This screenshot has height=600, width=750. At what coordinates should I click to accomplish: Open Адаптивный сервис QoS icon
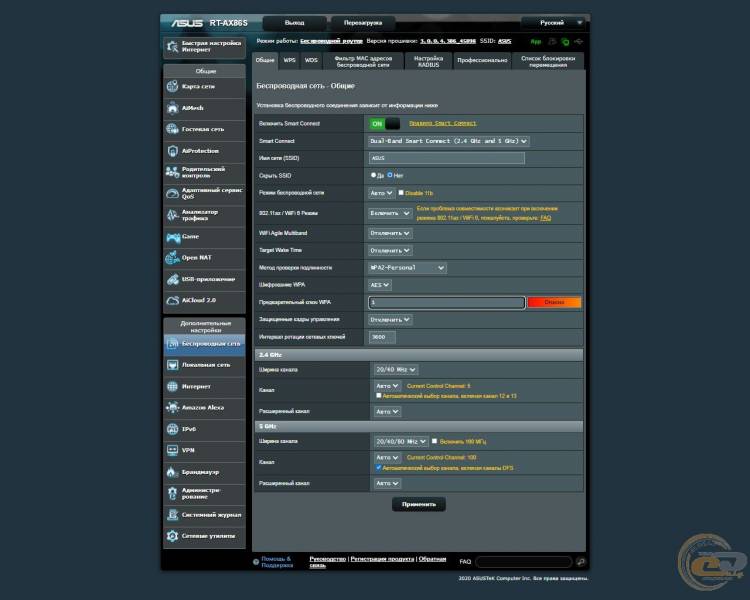172,193
